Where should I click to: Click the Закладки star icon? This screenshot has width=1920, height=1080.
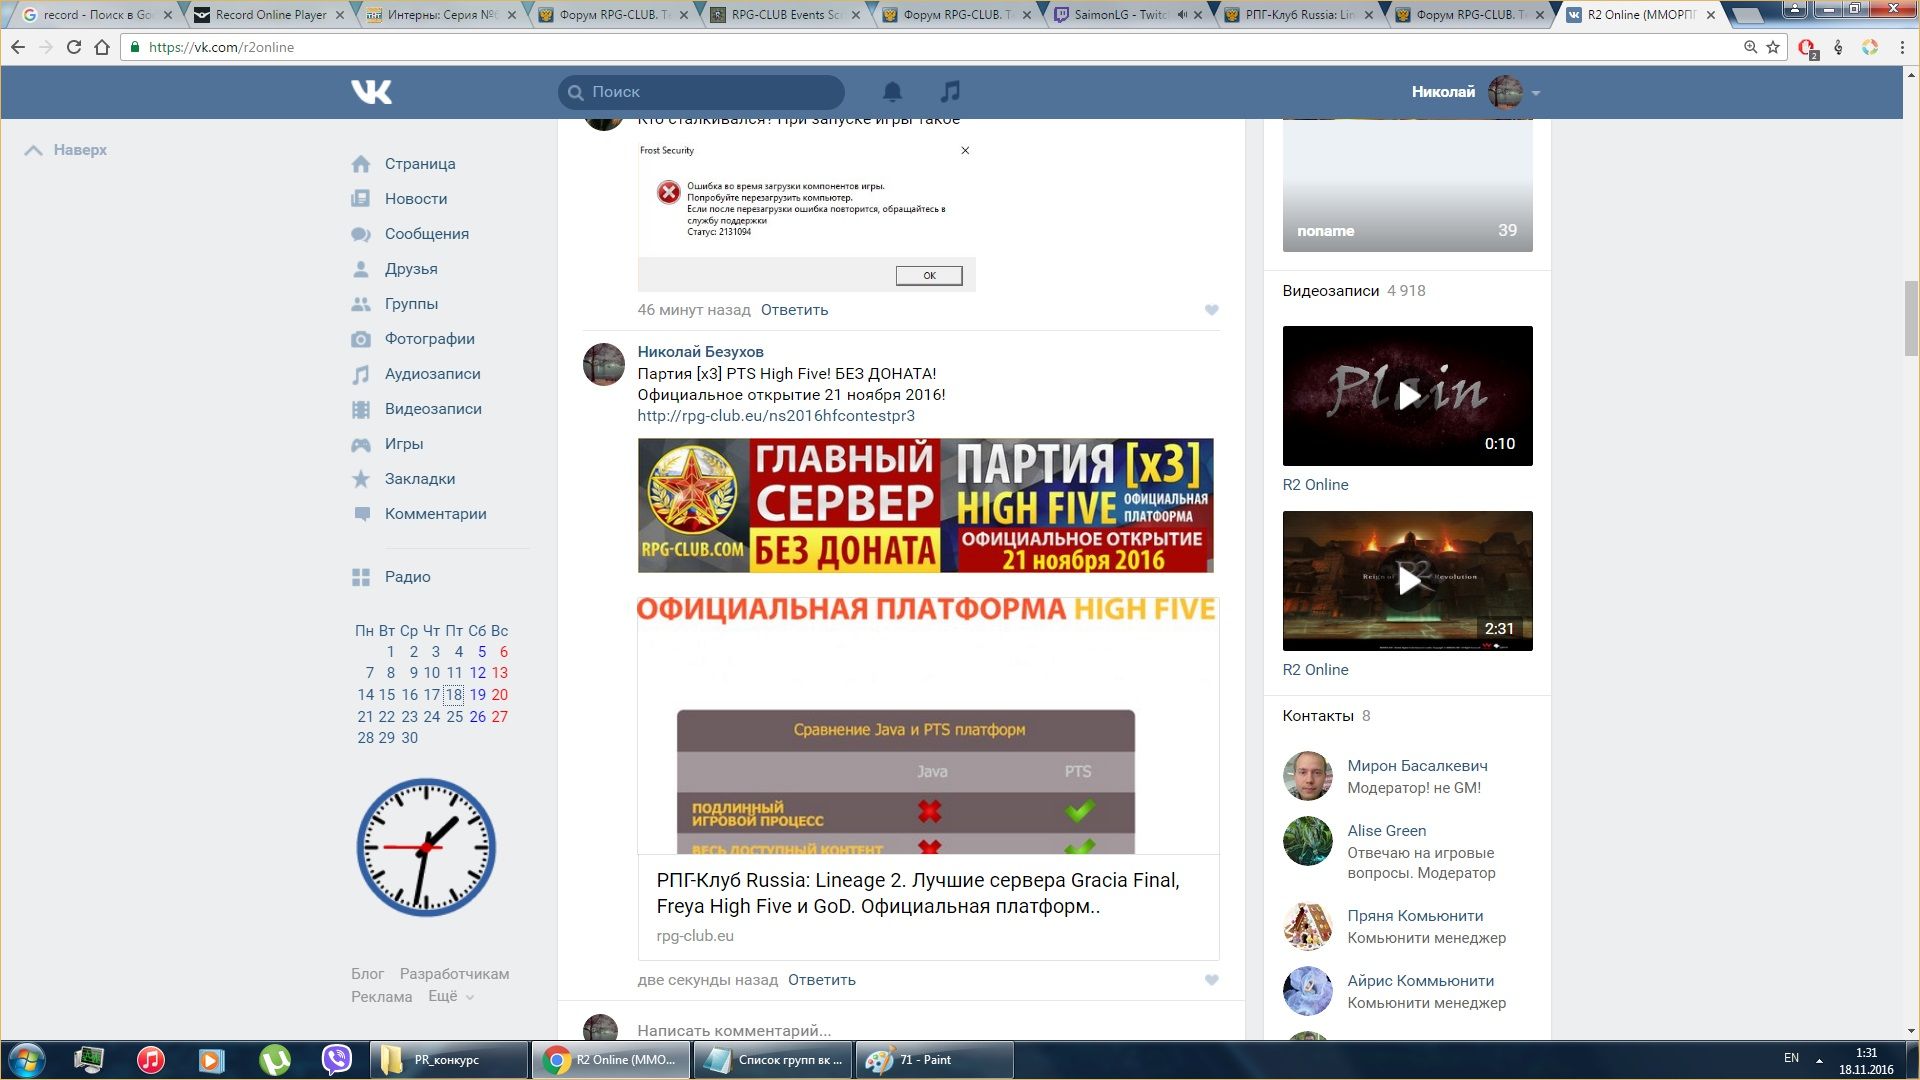pyautogui.click(x=361, y=479)
